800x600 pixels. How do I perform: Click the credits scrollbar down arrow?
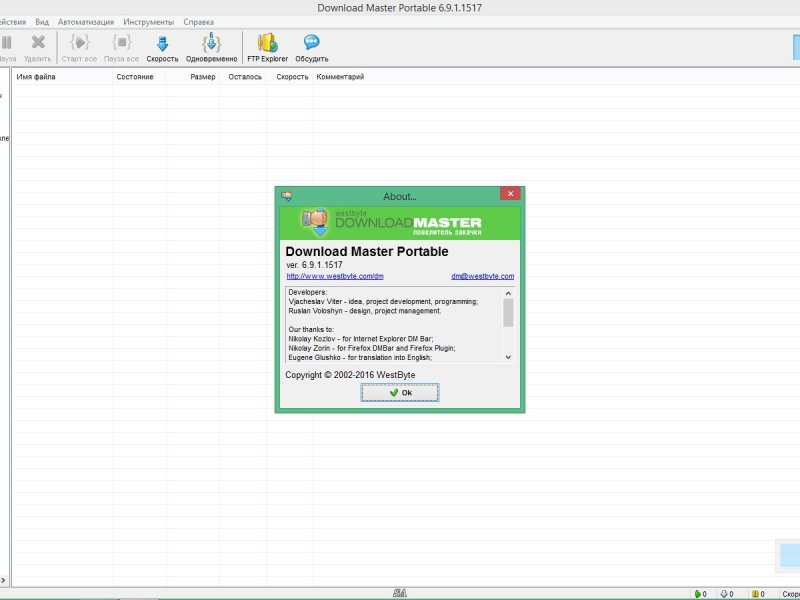pos(508,357)
